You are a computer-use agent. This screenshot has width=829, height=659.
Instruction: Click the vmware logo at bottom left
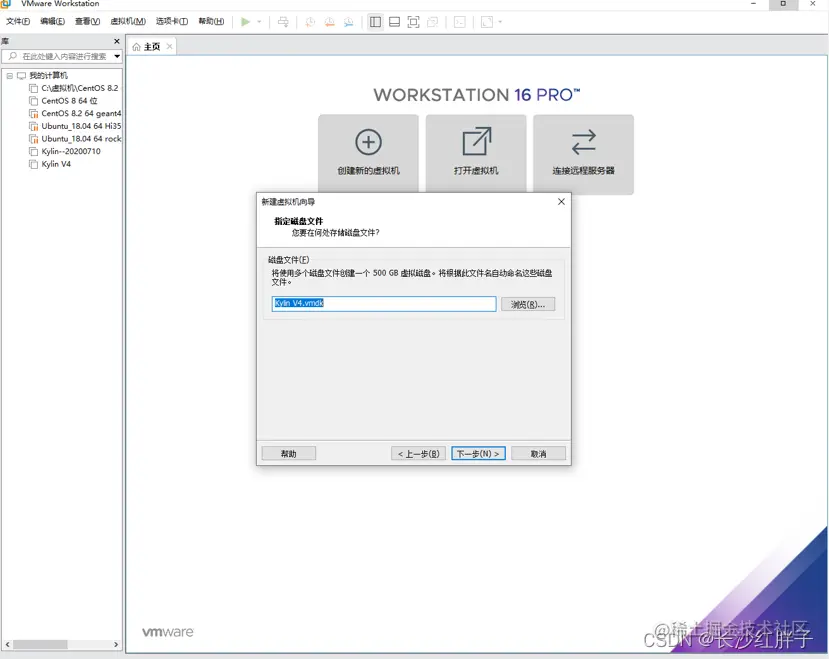(x=168, y=632)
